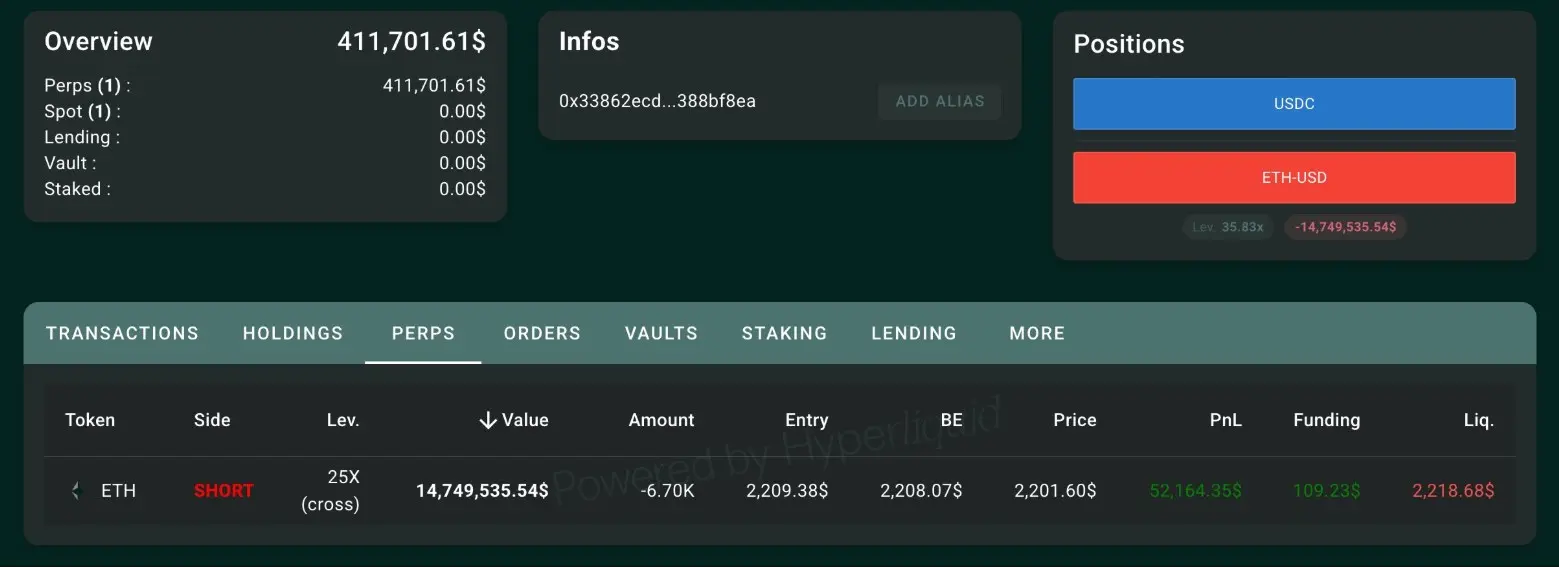Sort by Funding column header
The width and height of the screenshot is (1559, 567).
(x=1326, y=420)
